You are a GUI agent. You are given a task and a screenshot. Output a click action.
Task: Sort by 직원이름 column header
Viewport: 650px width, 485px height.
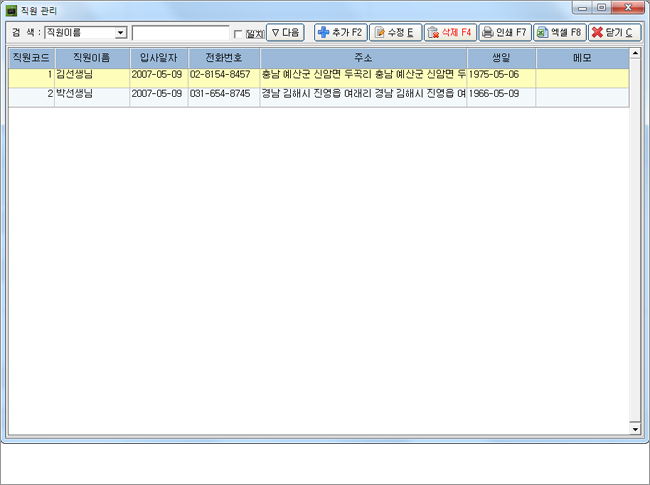pyautogui.click(x=92, y=58)
